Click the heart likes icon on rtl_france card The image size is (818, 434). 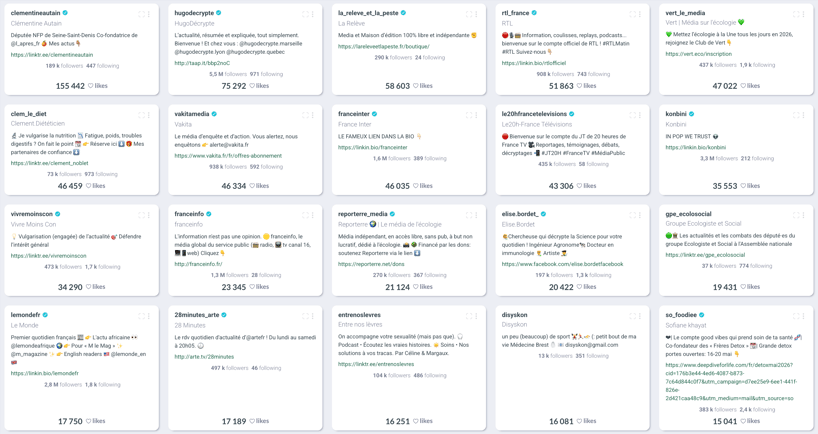(580, 86)
